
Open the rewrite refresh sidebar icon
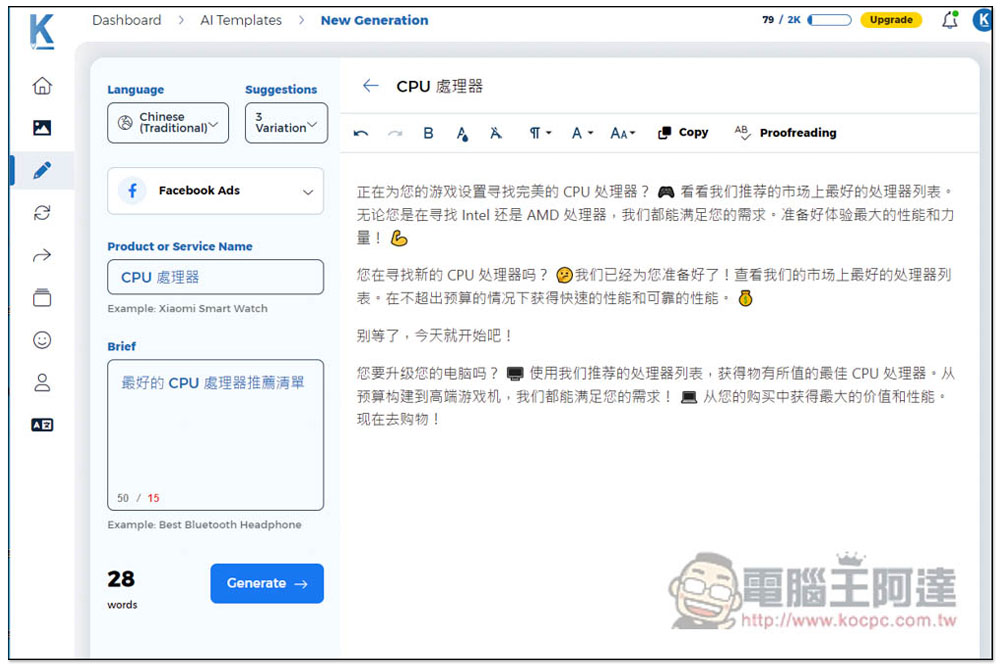point(42,212)
